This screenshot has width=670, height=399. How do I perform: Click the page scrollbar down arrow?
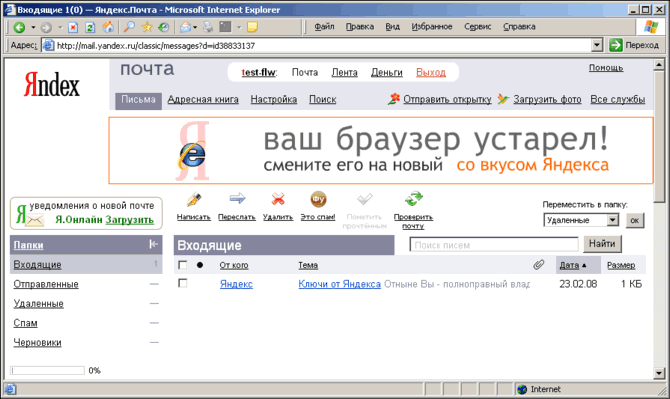click(658, 373)
